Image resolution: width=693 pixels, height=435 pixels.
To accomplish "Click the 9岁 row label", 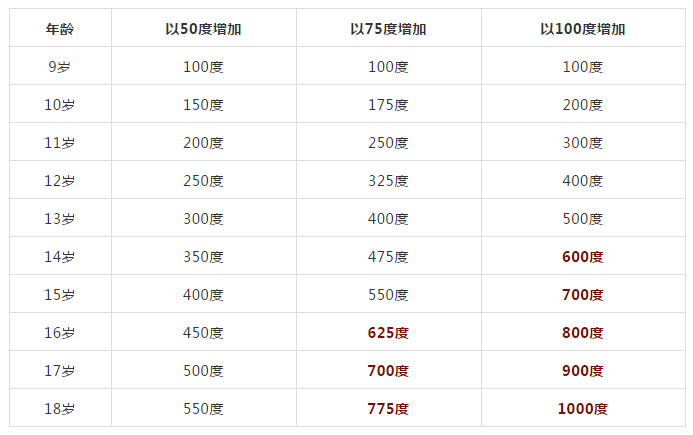I will [x=60, y=67].
